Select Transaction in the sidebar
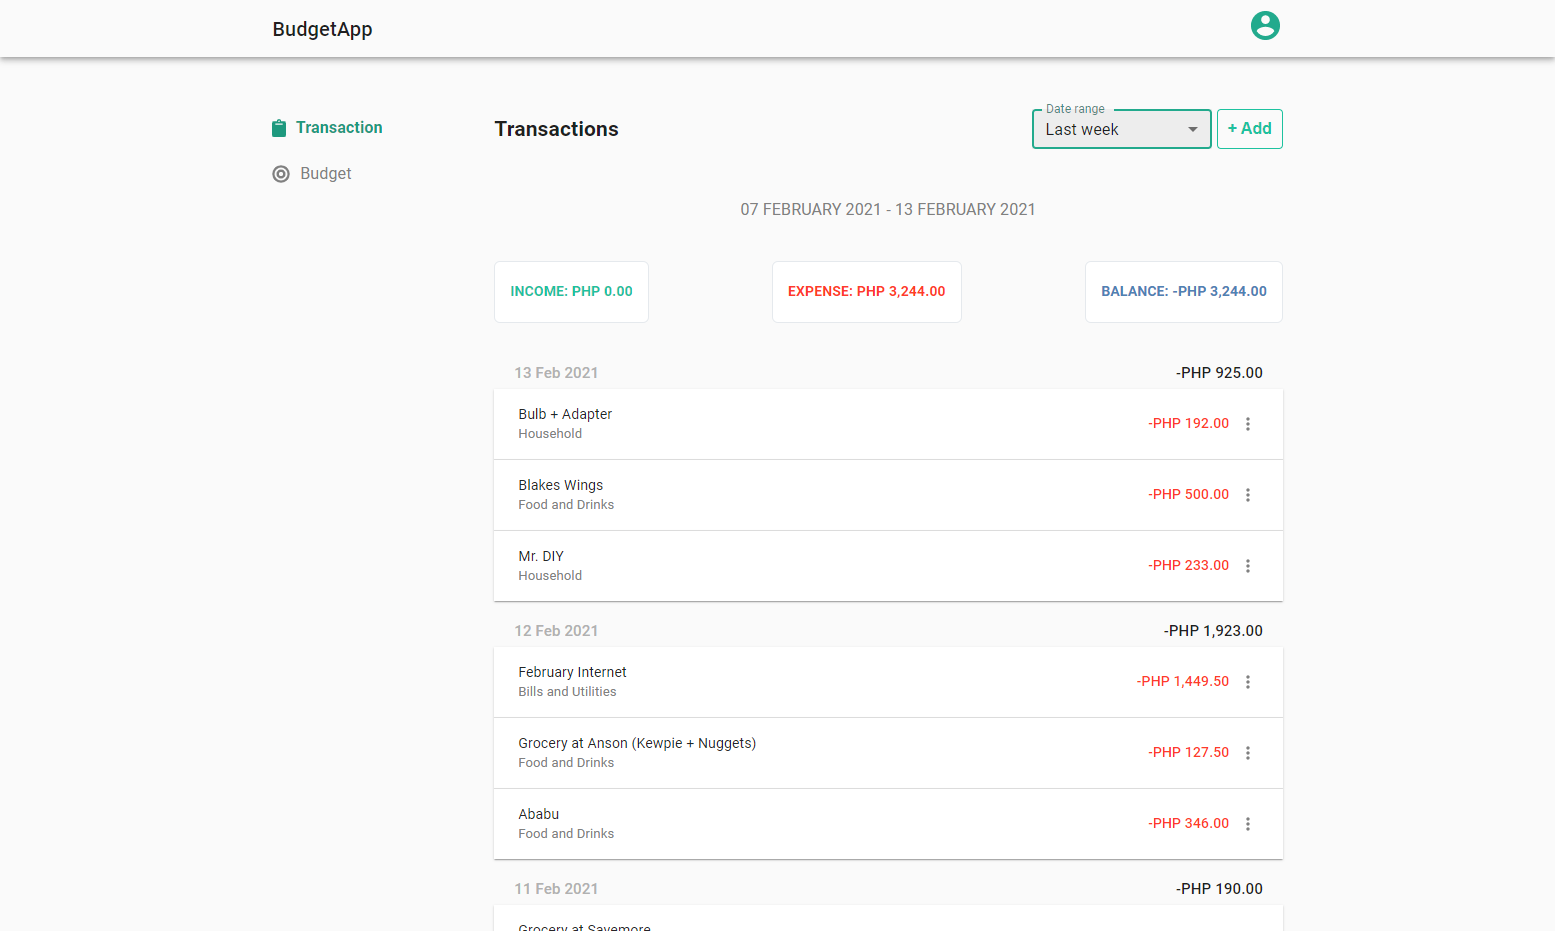The height and width of the screenshot is (931, 1555). pos(339,128)
